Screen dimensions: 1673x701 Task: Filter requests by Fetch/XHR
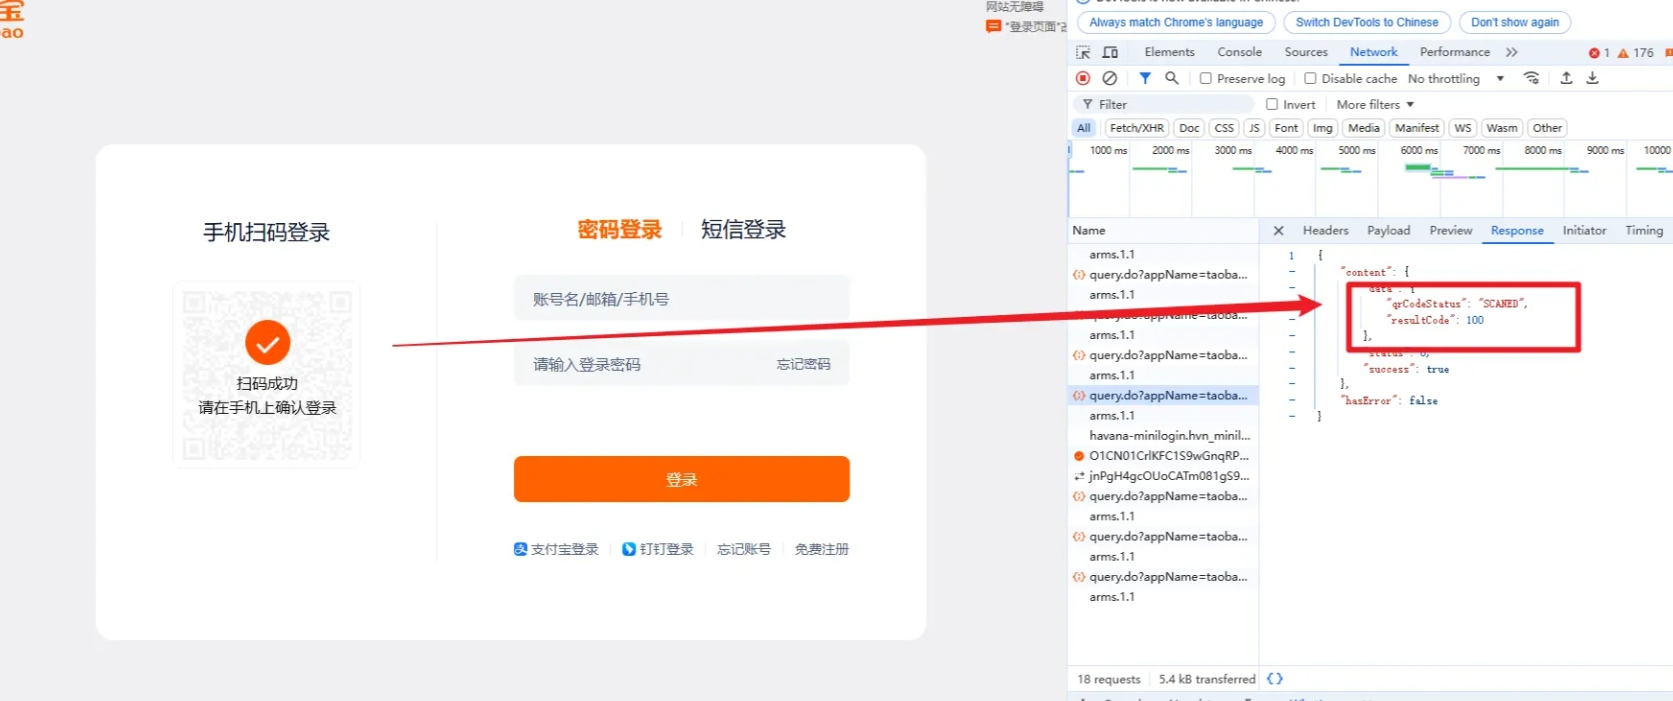pyautogui.click(x=1137, y=128)
